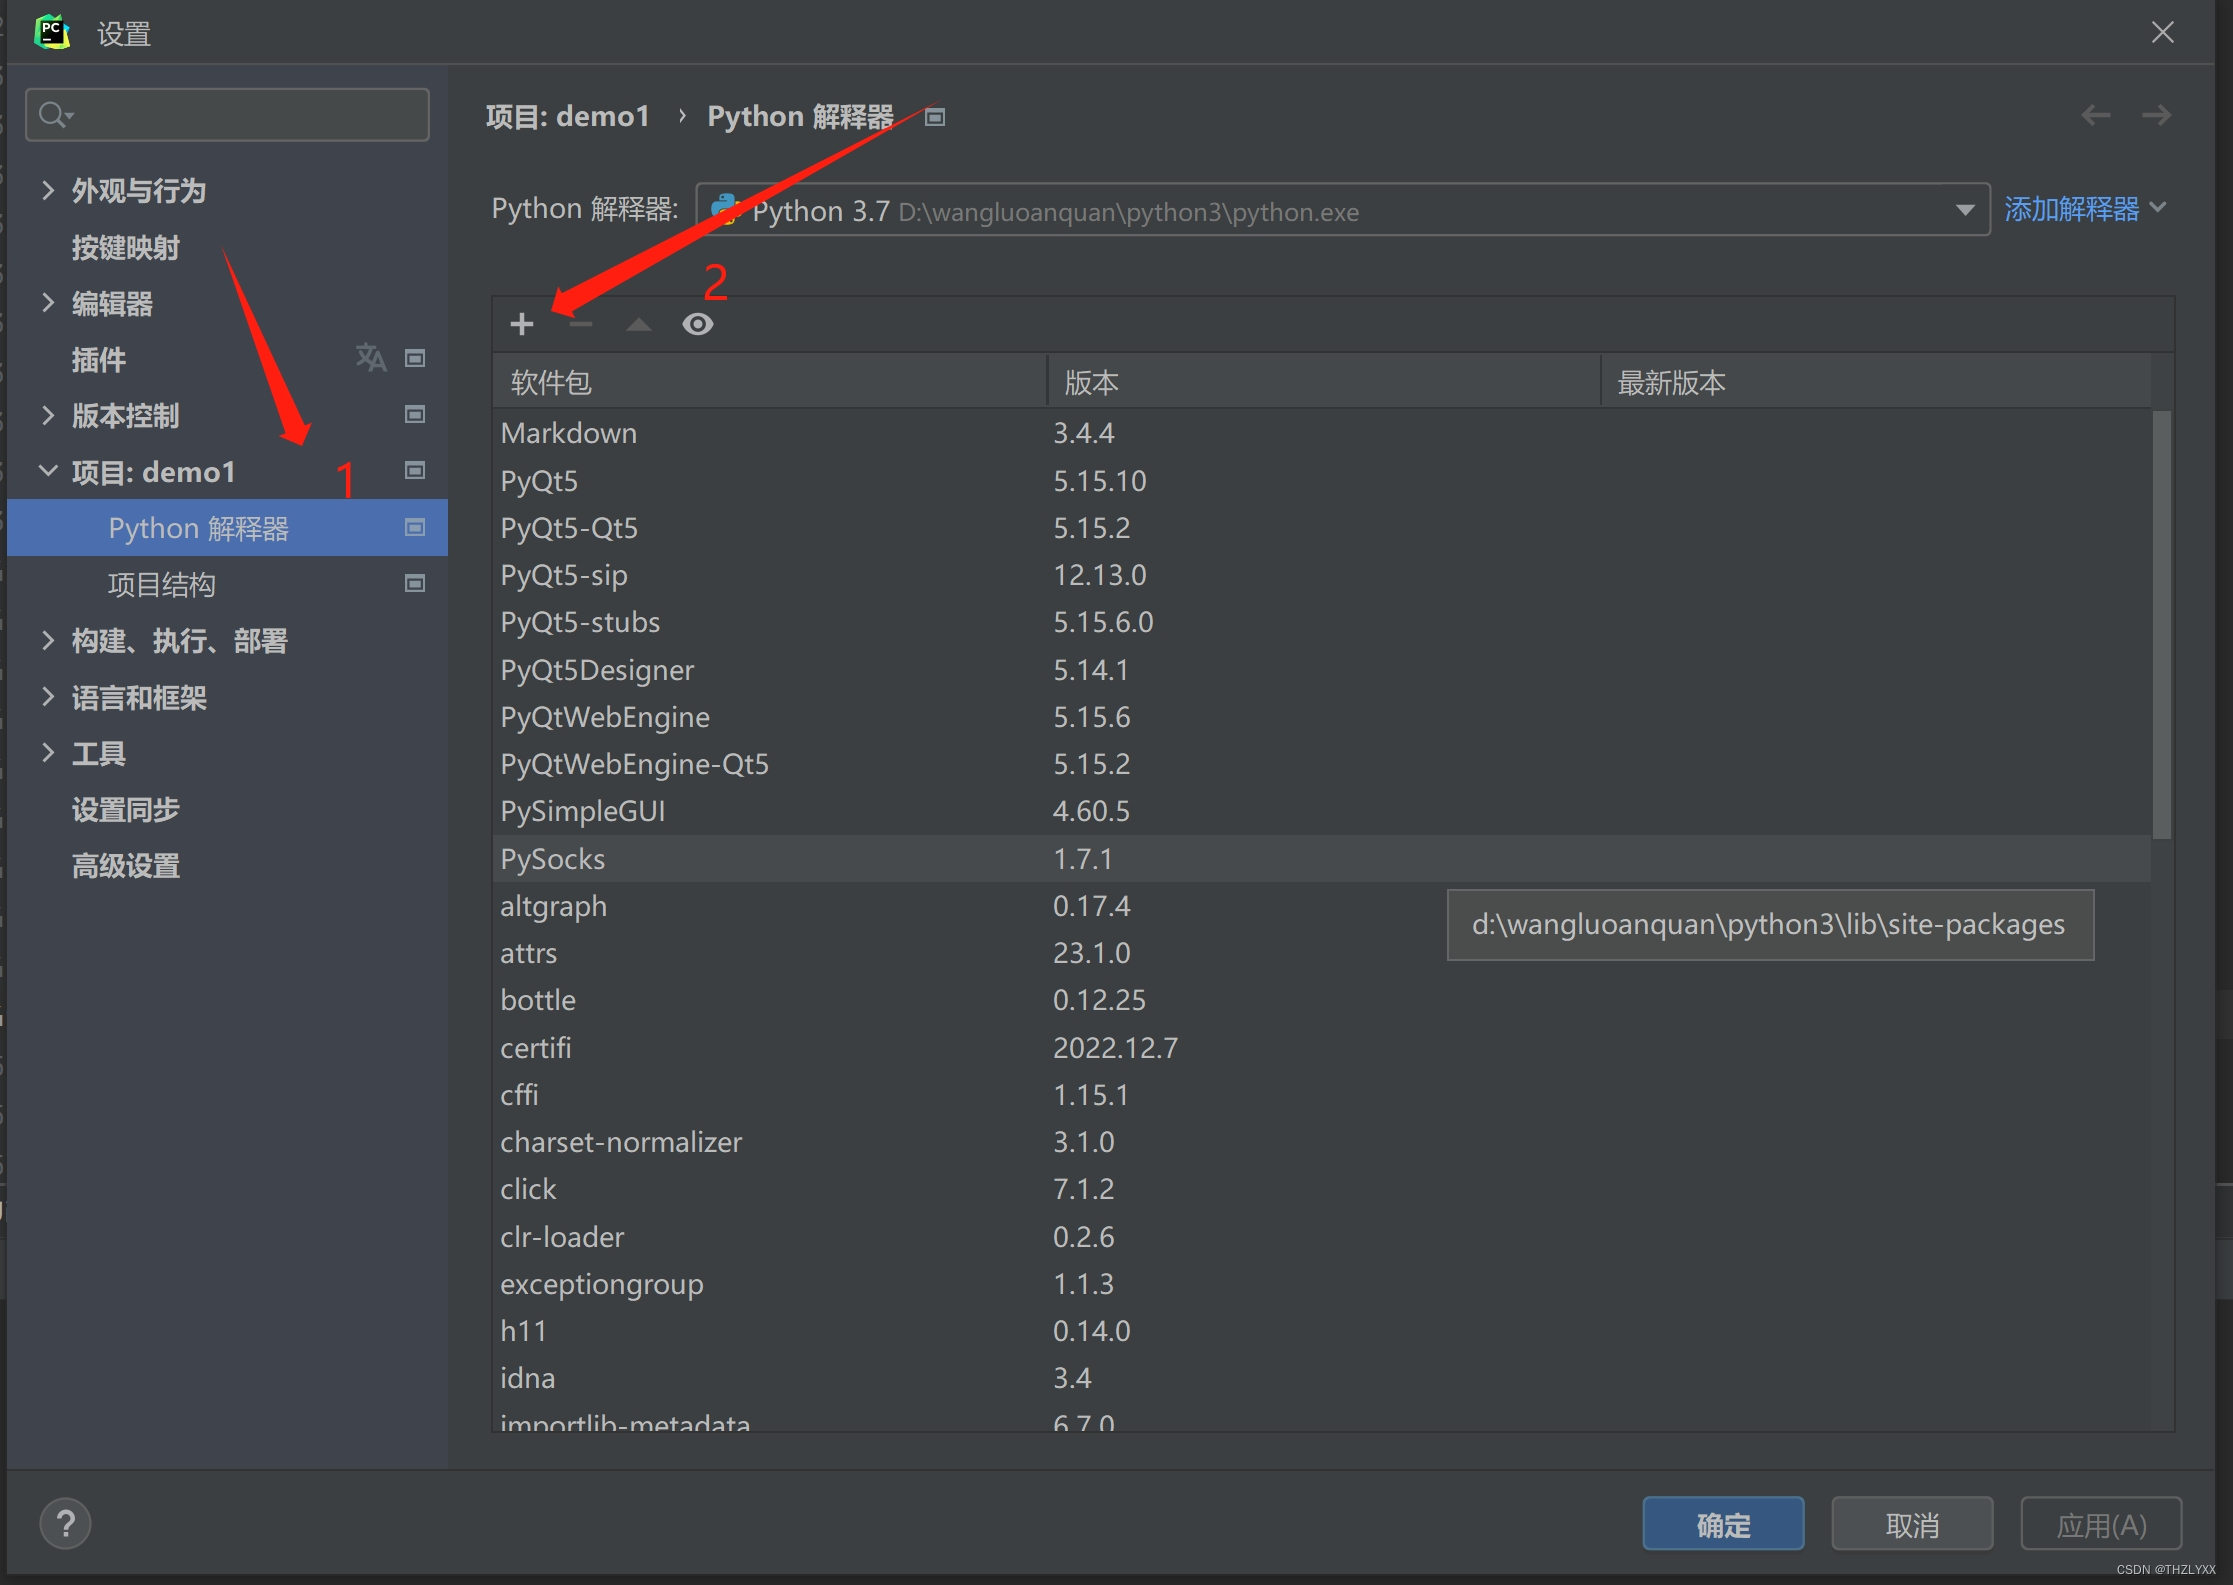The width and height of the screenshot is (2233, 1585).
Task: Select the PyQtWebEngine package row
Action: (x=1321, y=717)
